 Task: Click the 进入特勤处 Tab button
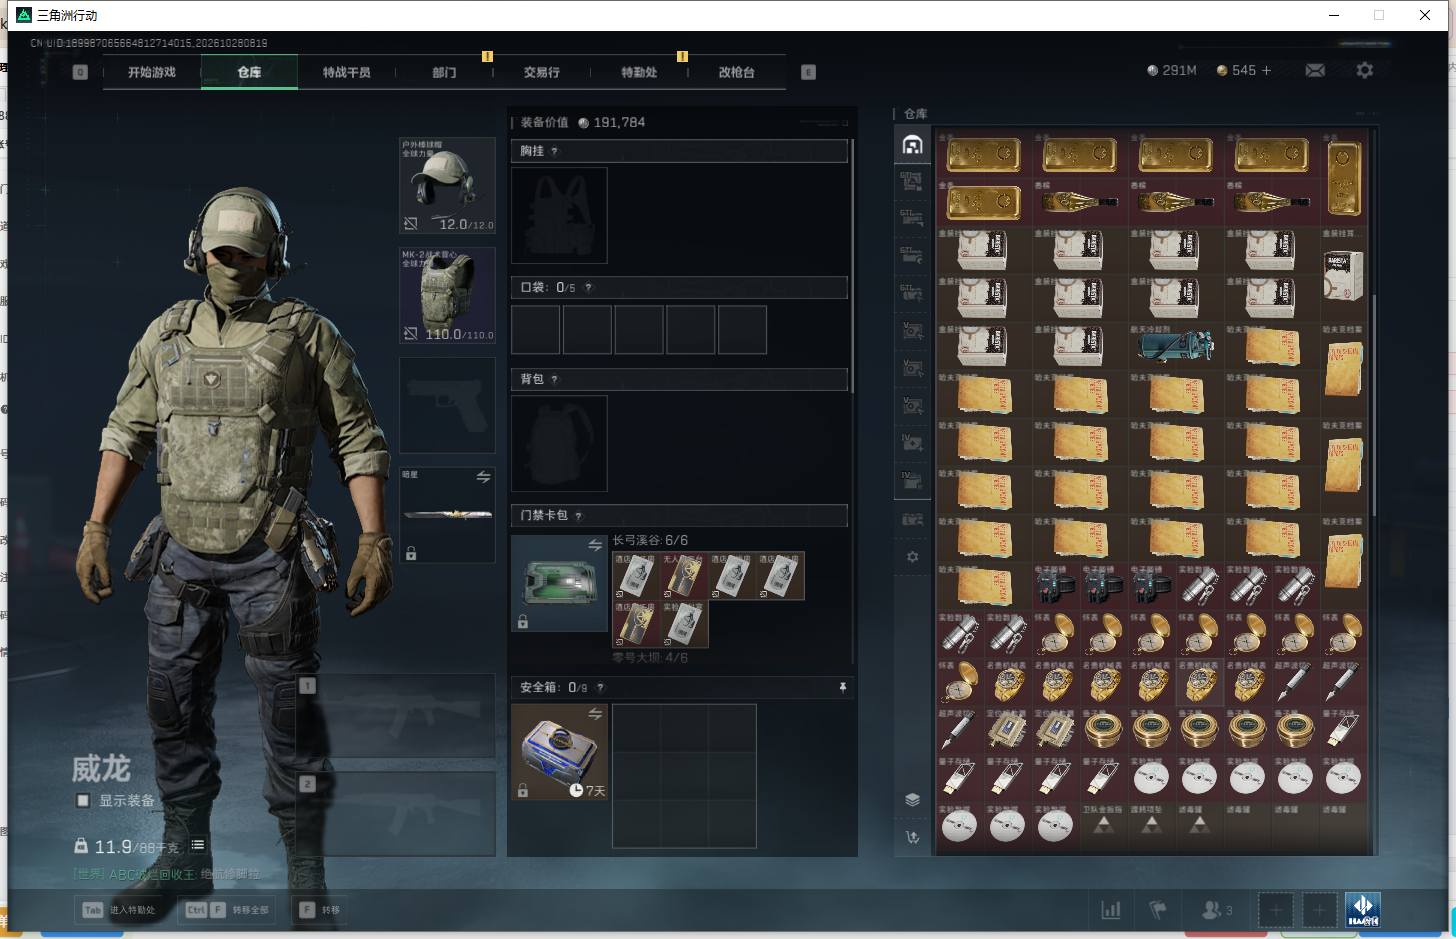120,910
